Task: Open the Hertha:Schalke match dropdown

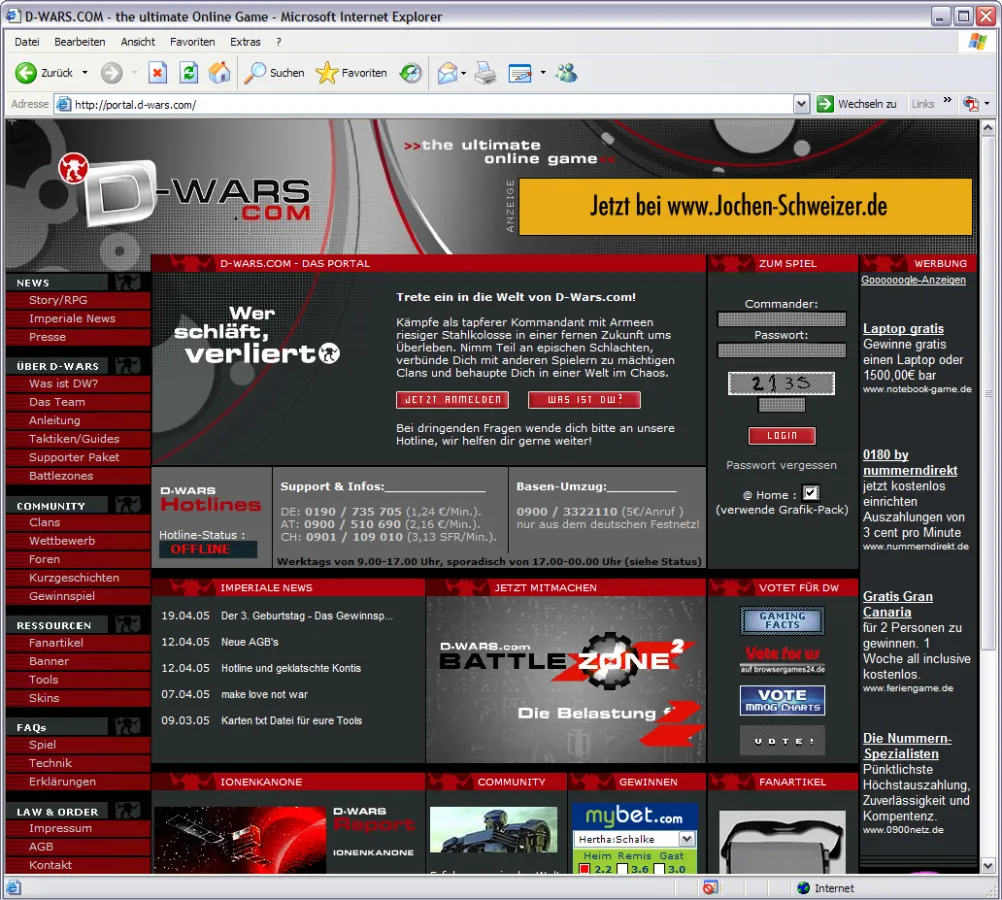Action: pos(688,839)
